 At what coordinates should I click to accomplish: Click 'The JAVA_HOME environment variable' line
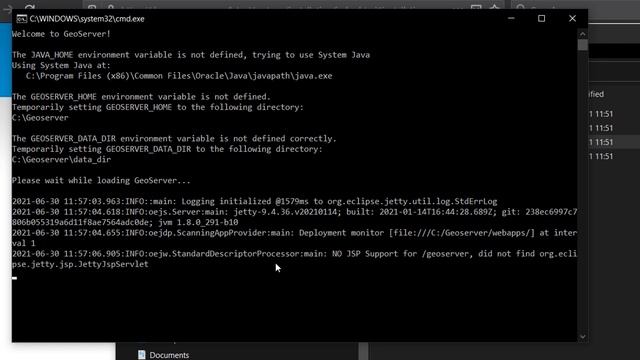click(x=191, y=55)
